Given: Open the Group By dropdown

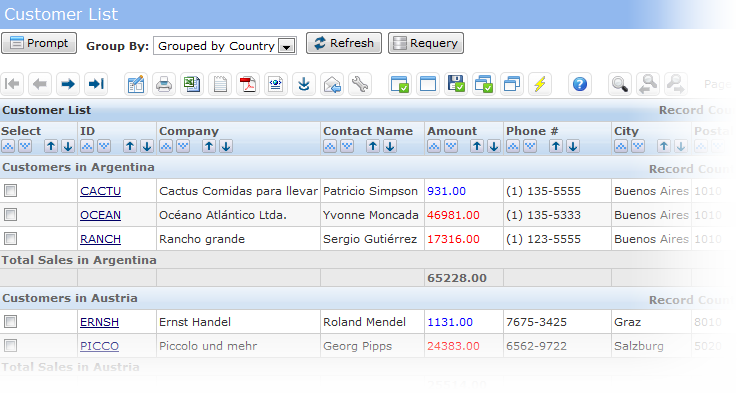Looking at the screenshot, I should point(225,46).
